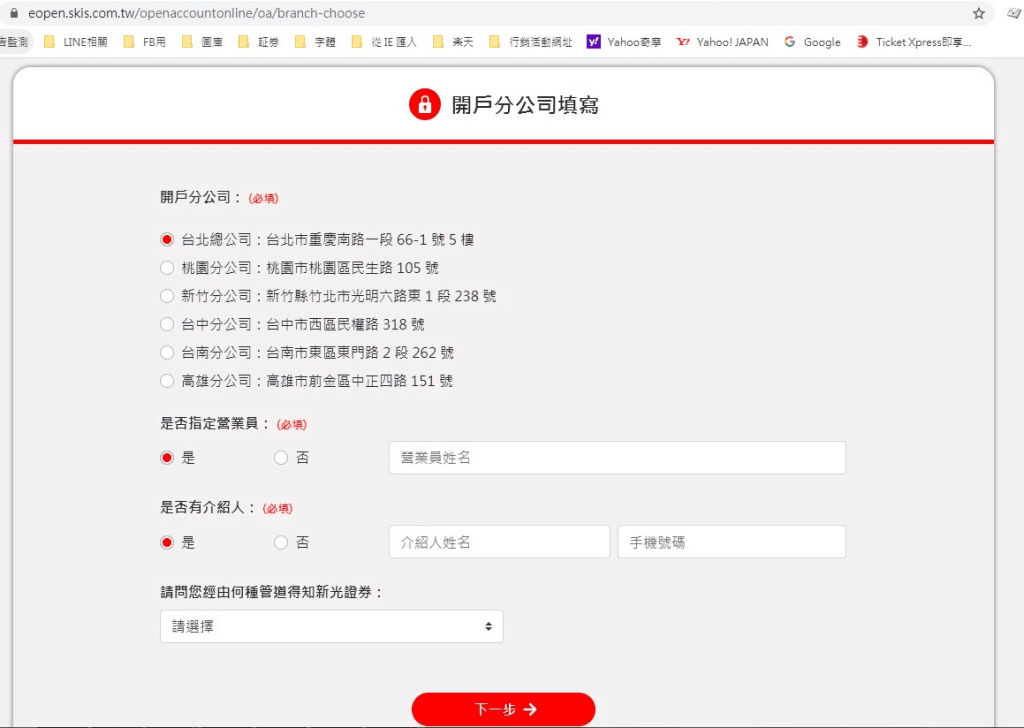The height and width of the screenshot is (728, 1024).
Task: Click the 手機號碼 input field
Action: coord(732,542)
